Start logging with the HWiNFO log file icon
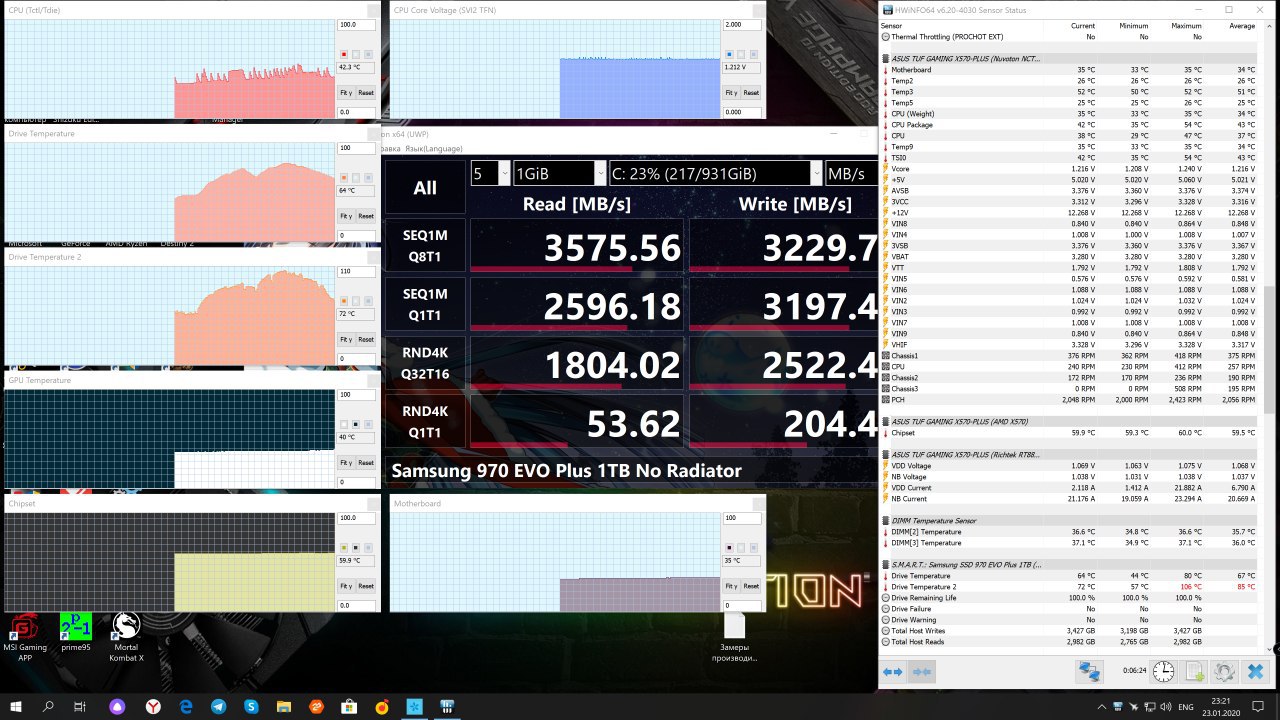The width and height of the screenshot is (1280, 720). coord(1194,672)
